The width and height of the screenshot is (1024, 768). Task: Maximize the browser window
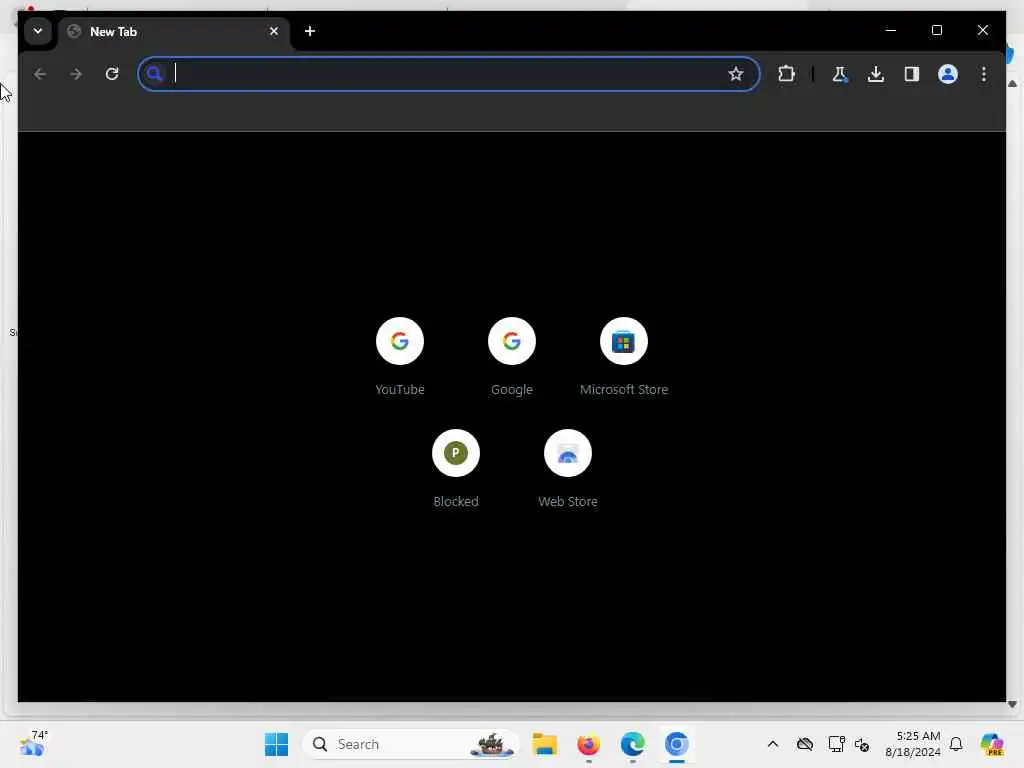pyautogui.click(x=936, y=30)
